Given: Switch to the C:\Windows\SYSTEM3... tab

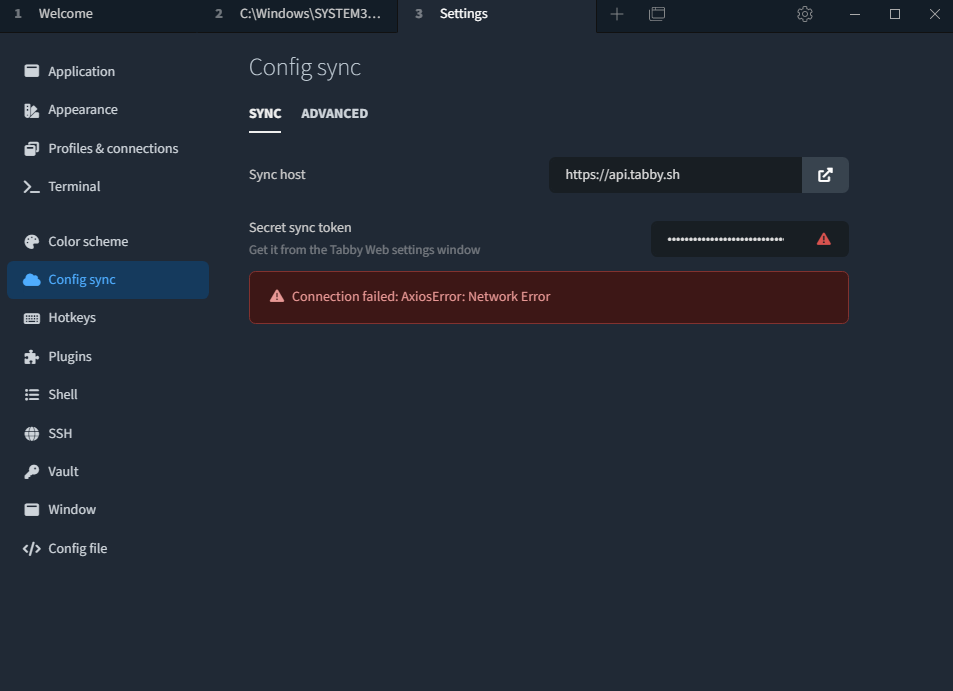Looking at the screenshot, I should coord(298,14).
